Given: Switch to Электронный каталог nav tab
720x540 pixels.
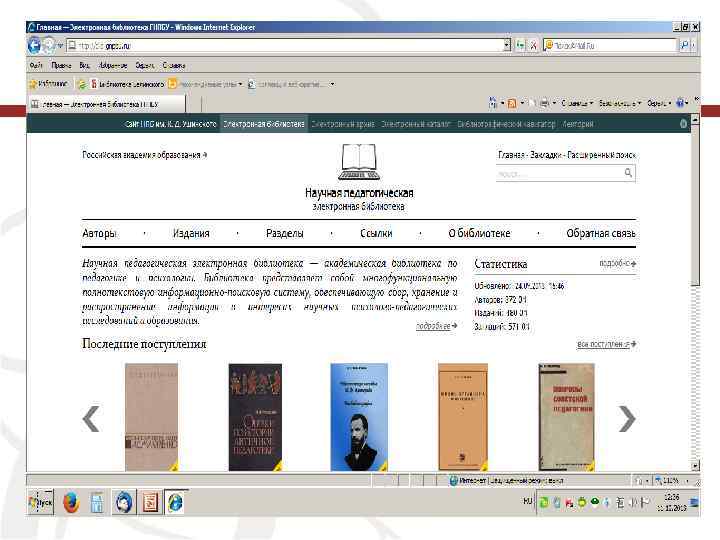Looking at the screenshot, I should (x=416, y=124).
